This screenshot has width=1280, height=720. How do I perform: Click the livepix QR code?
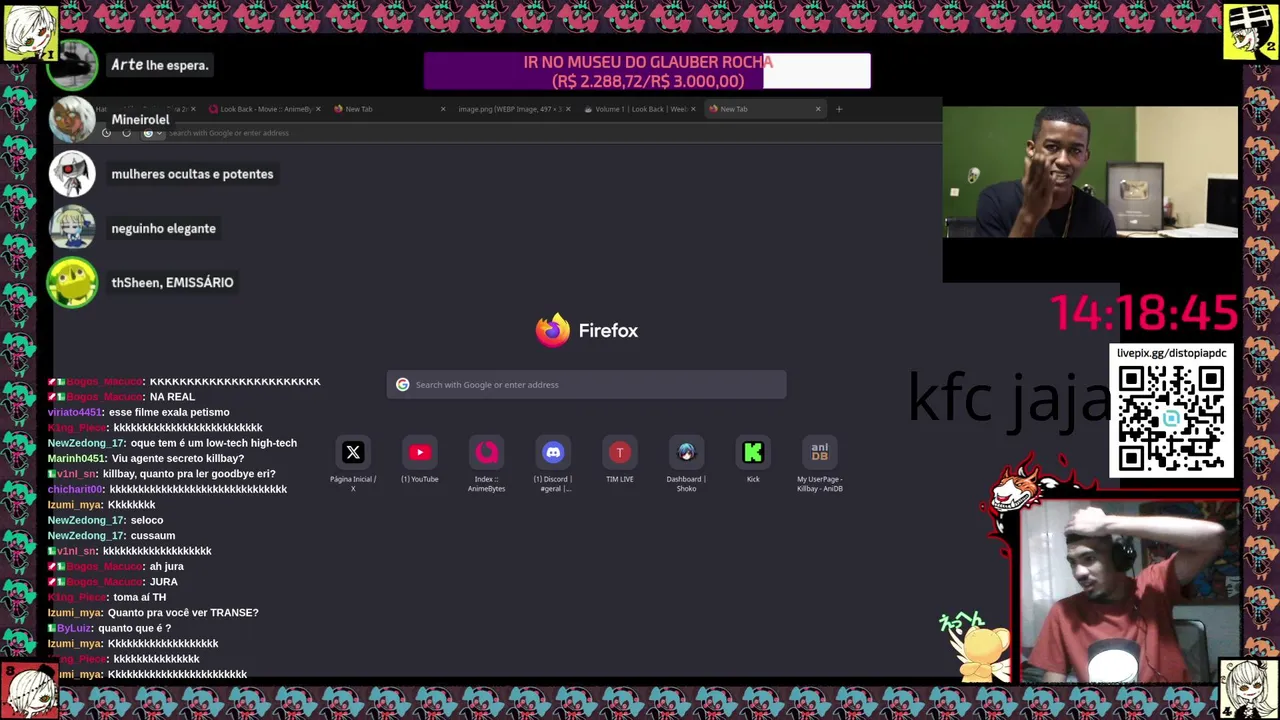(1171, 418)
